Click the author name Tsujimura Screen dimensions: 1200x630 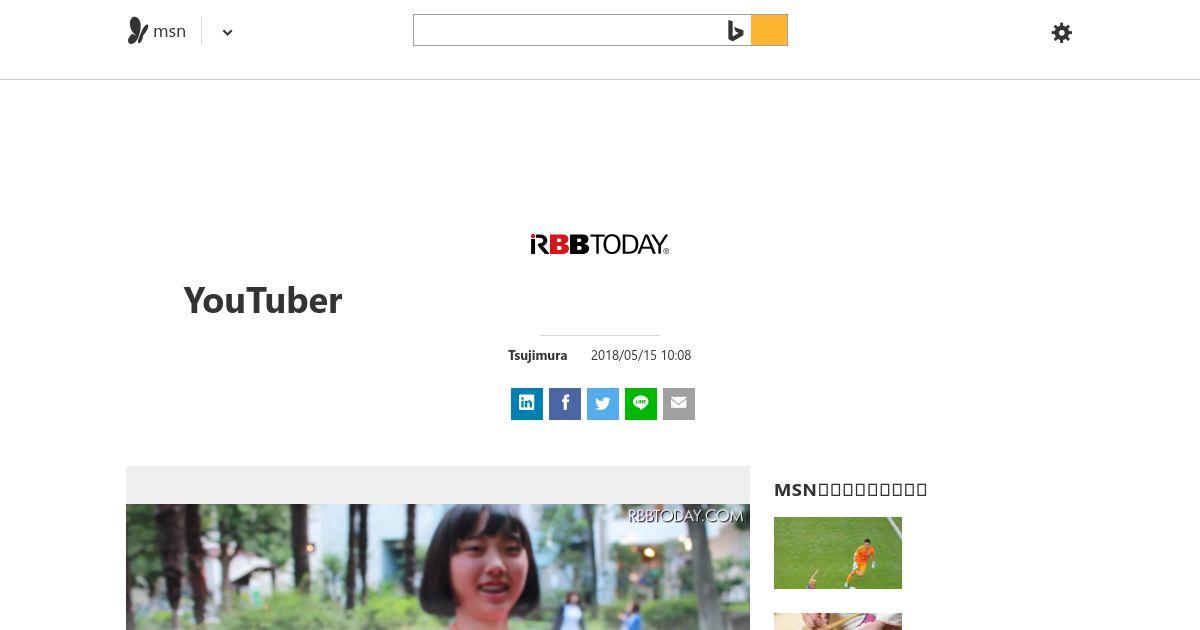[537, 355]
